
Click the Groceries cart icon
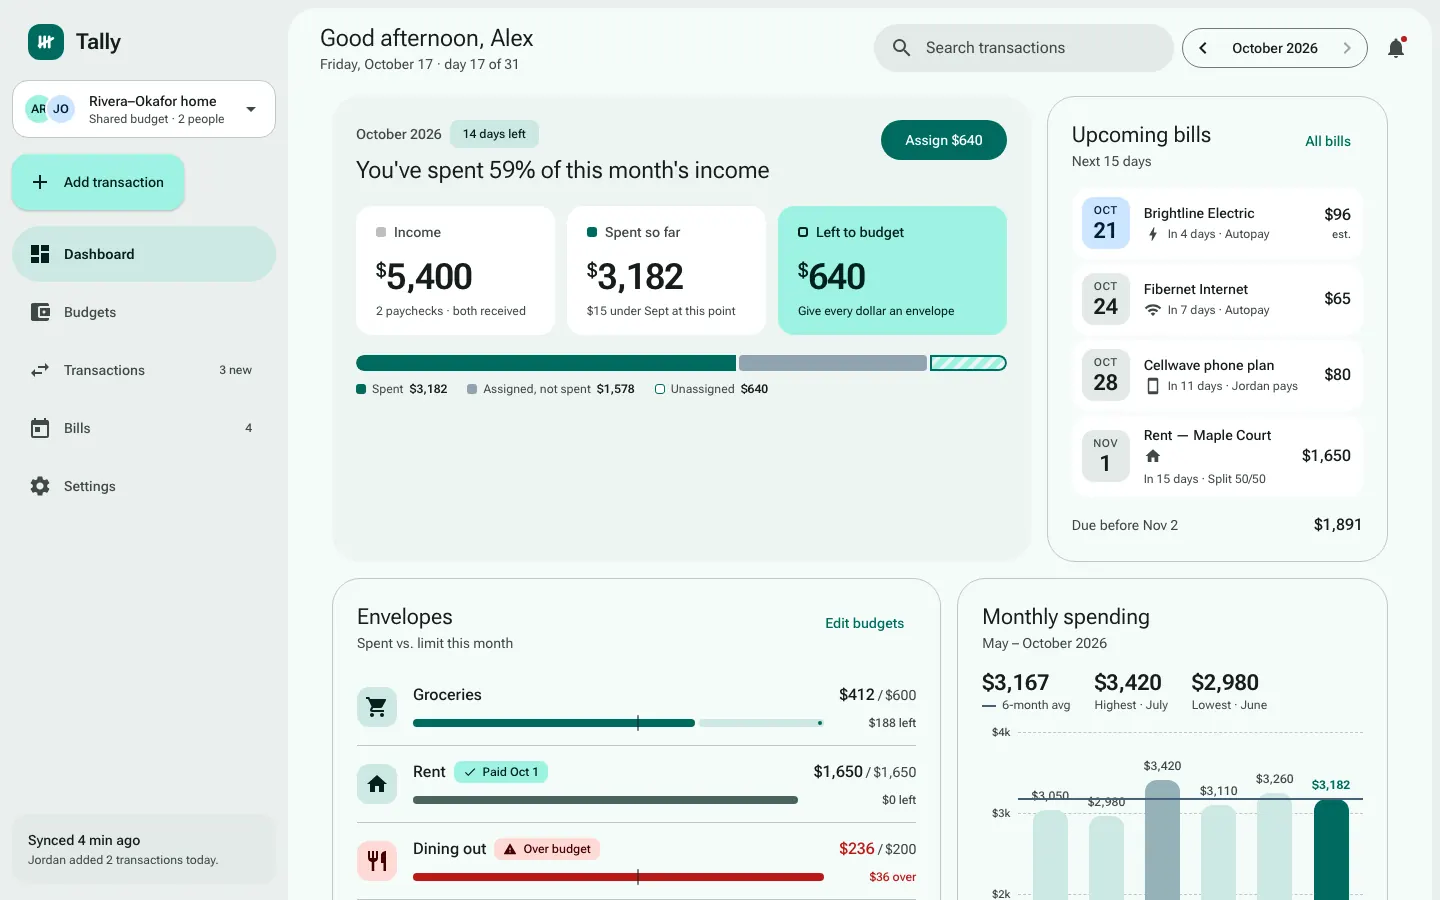coord(377,707)
